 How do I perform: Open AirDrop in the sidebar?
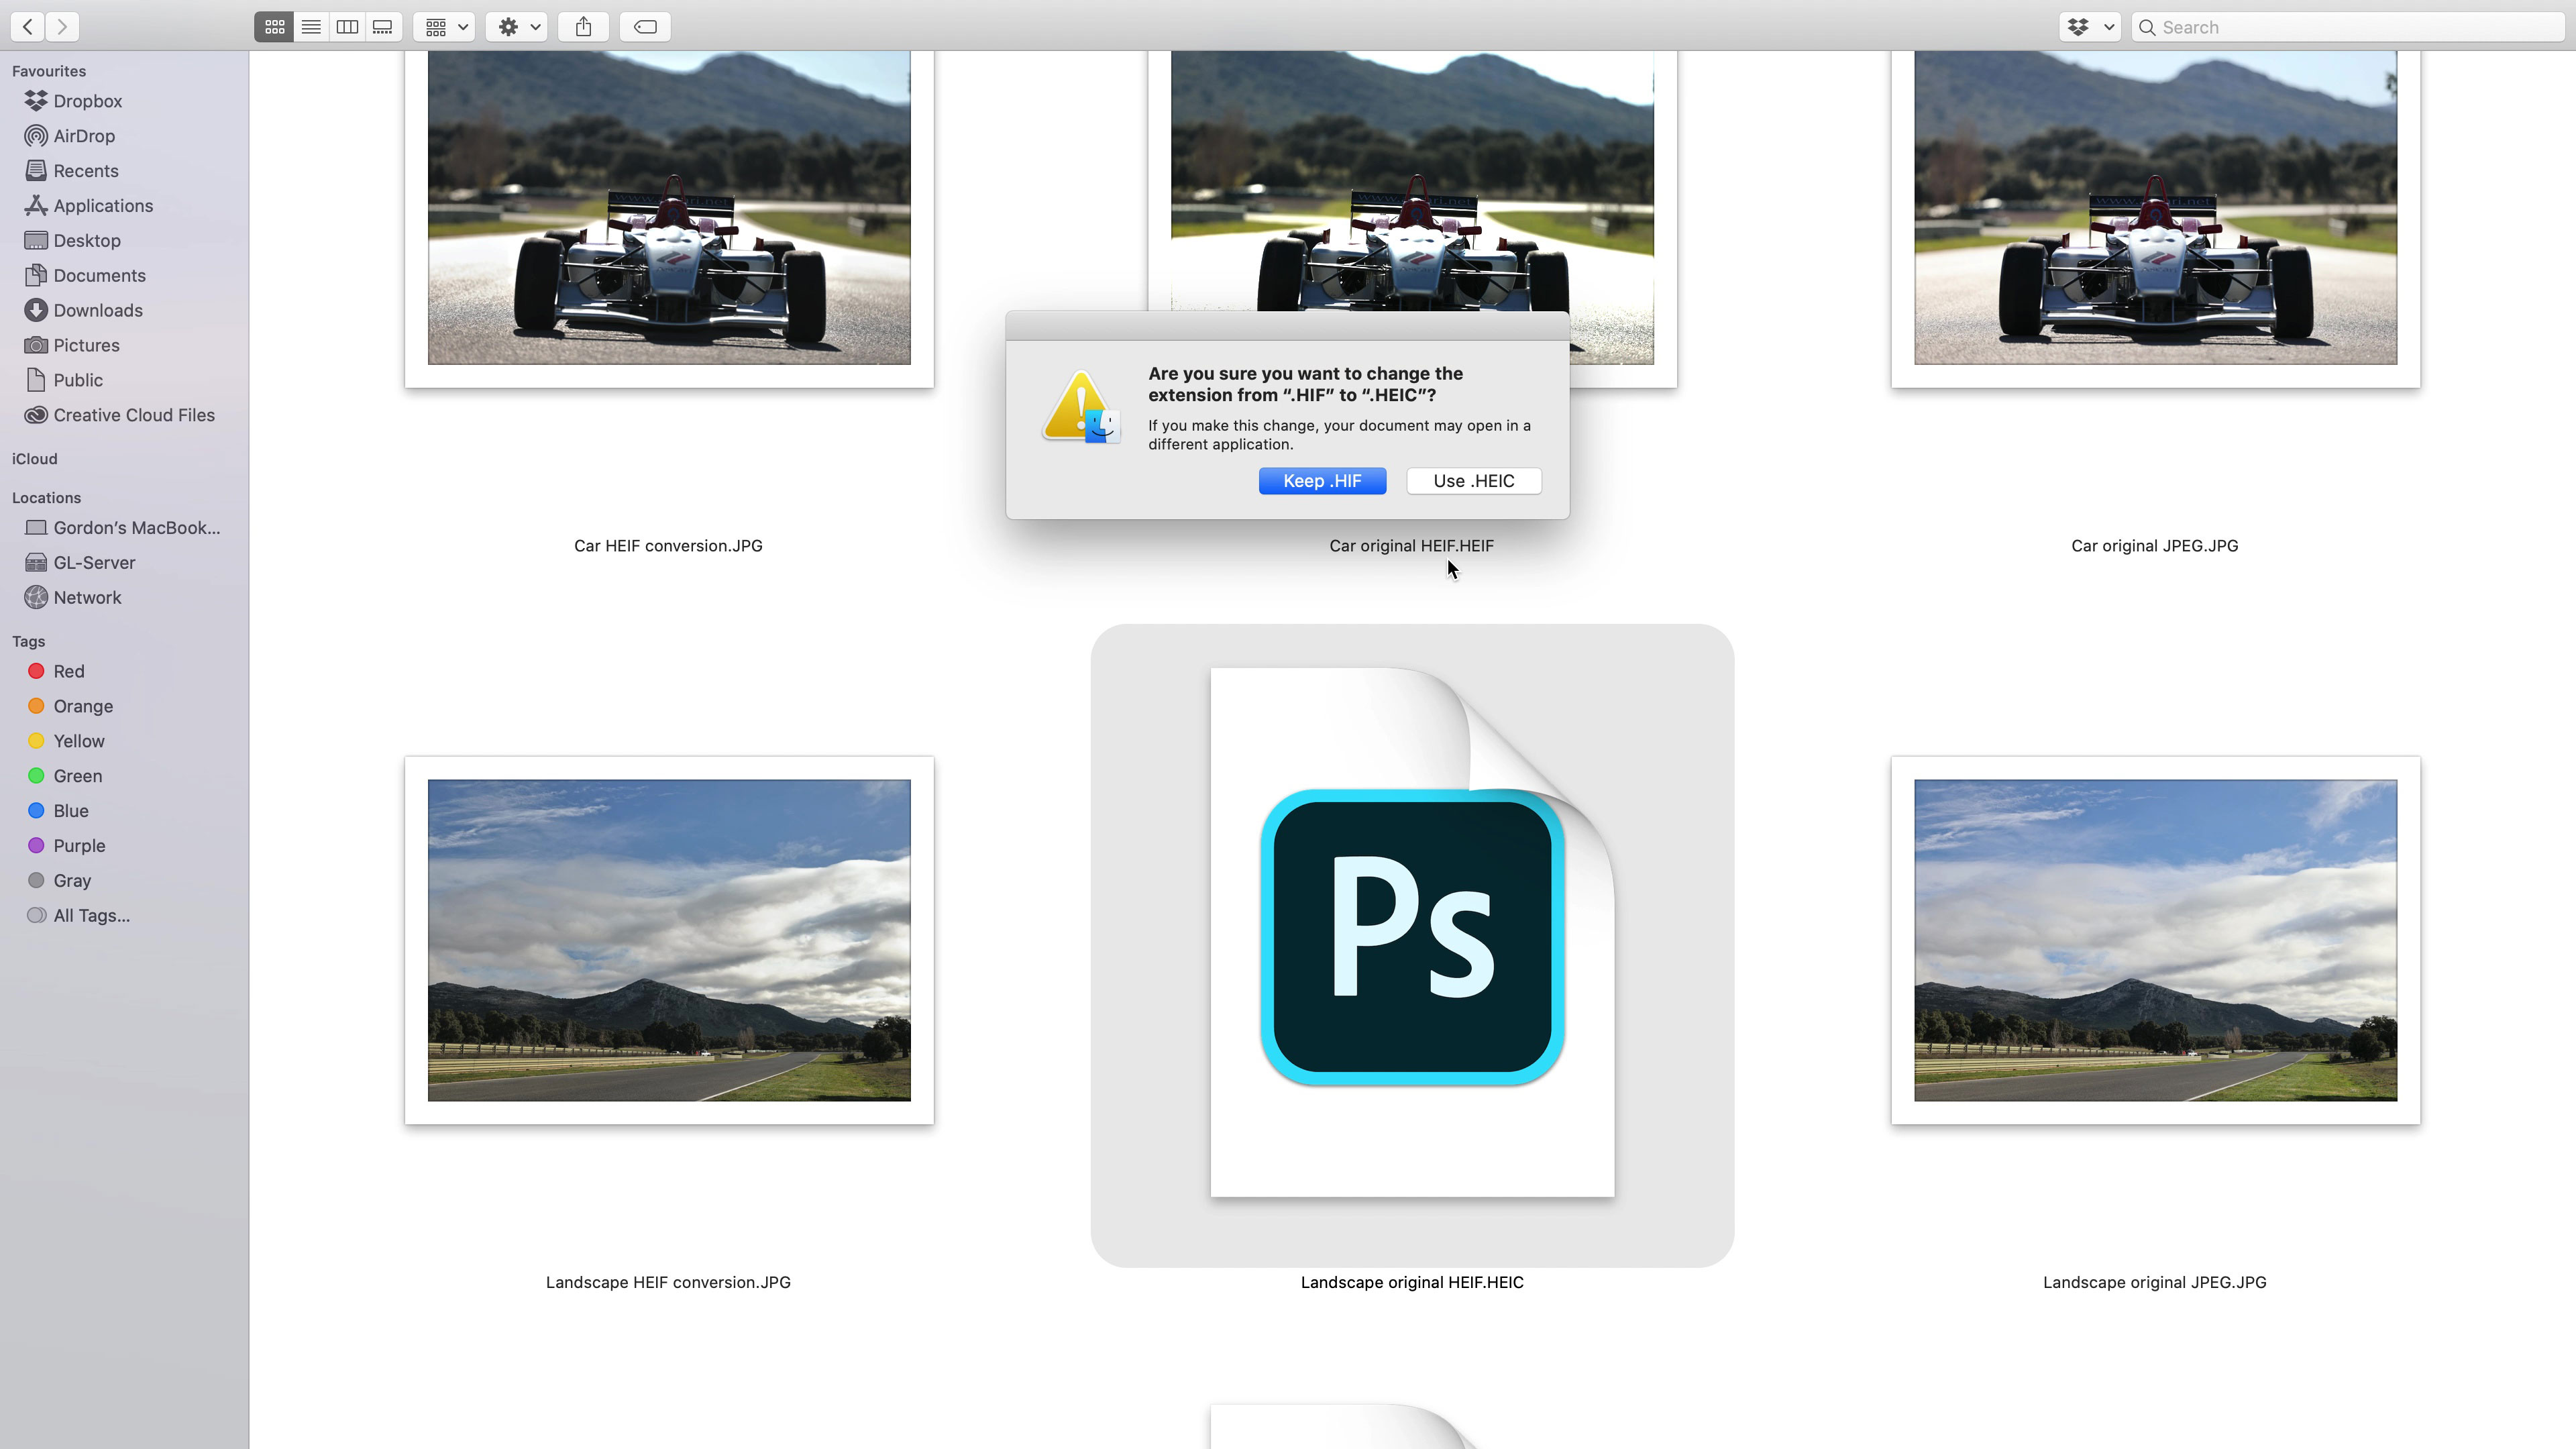click(x=84, y=136)
